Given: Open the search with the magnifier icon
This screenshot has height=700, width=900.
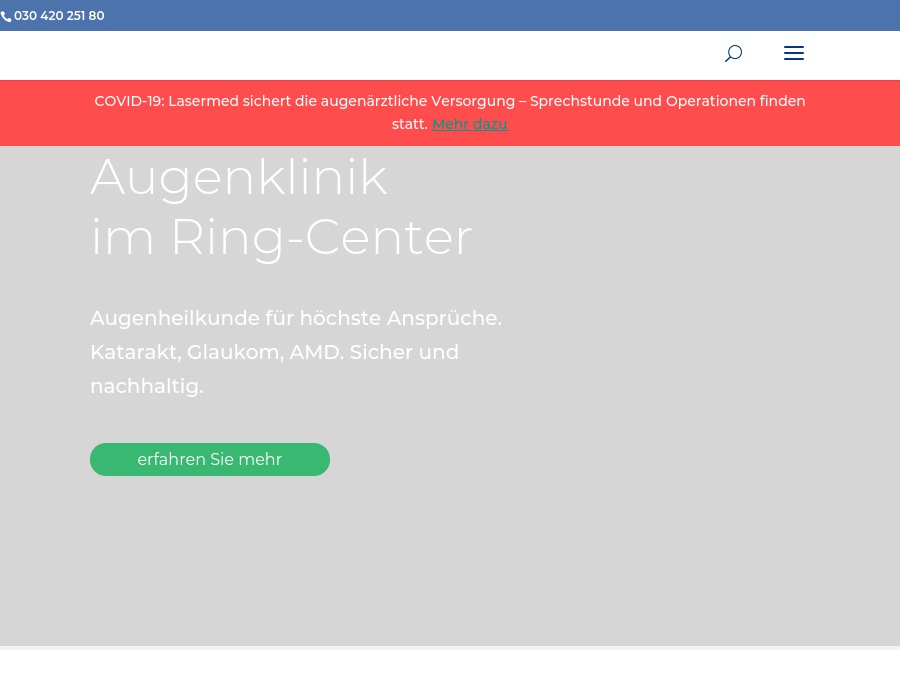Looking at the screenshot, I should tap(733, 53).
